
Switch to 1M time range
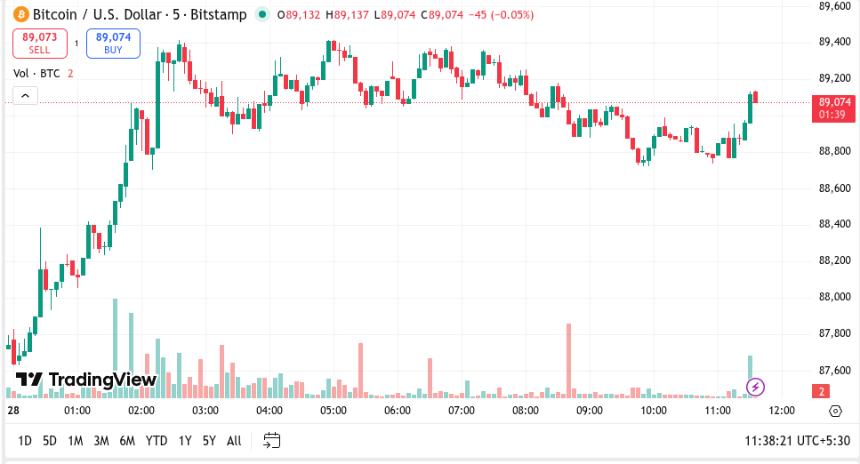pos(75,440)
